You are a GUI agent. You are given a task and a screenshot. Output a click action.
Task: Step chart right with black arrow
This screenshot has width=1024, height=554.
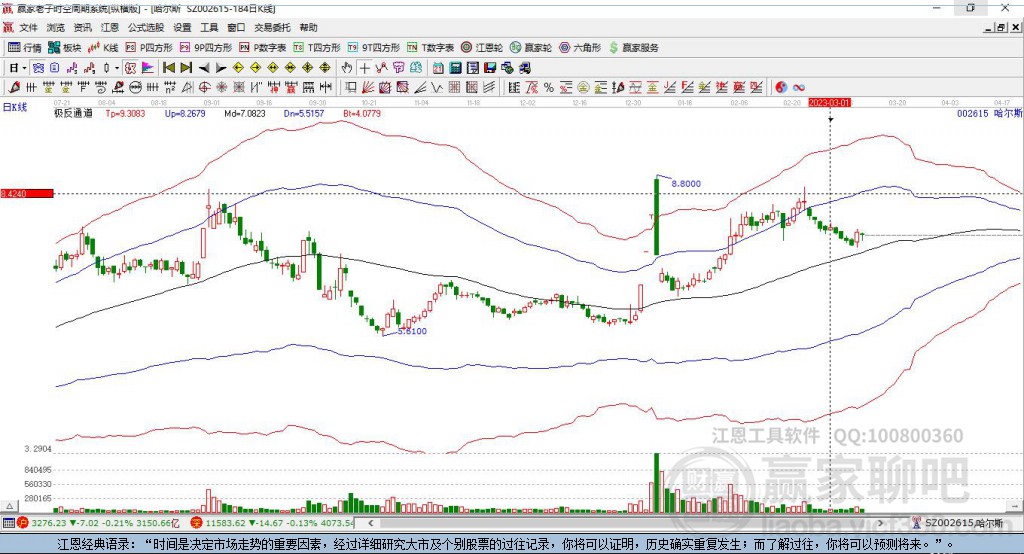(x=221, y=68)
